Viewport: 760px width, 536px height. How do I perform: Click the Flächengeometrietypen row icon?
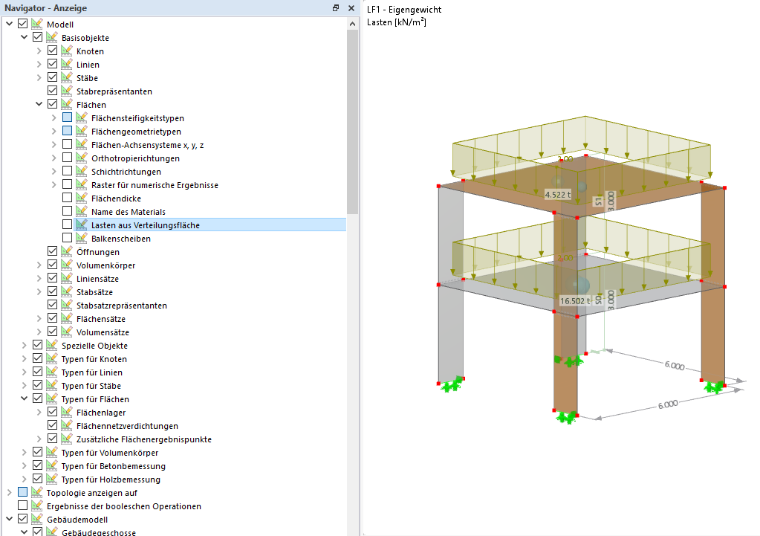click(82, 131)
